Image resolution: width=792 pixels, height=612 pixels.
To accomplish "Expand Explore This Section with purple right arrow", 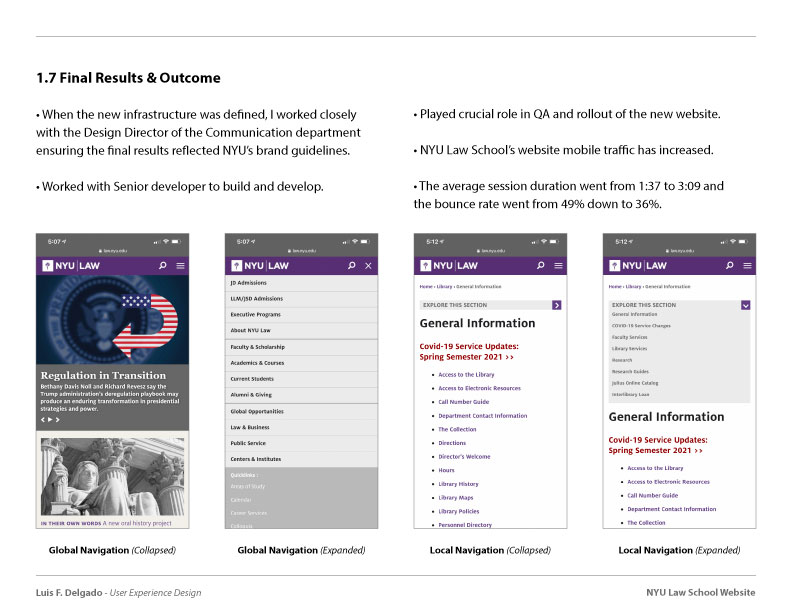I will click(x=557, y=305).
